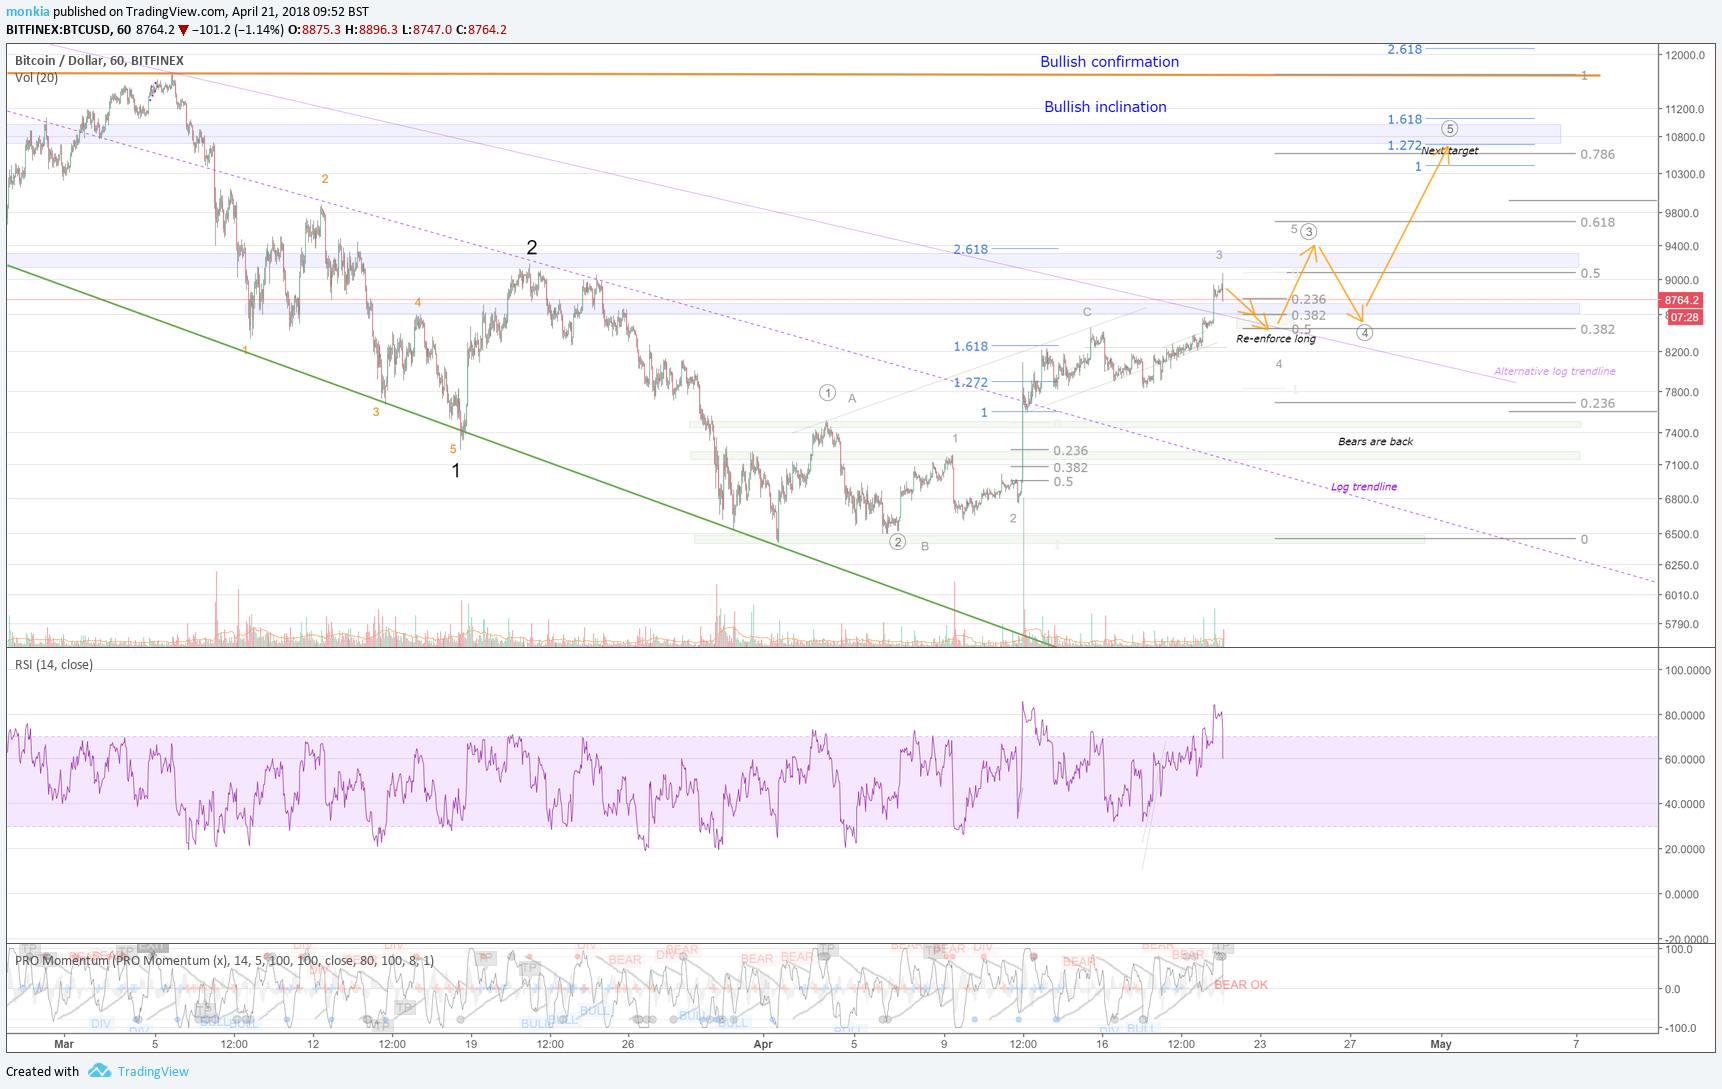Click the L:8747.0 low price value
The width and height of the screenshot is (1722, 1089).
[427, 30]
